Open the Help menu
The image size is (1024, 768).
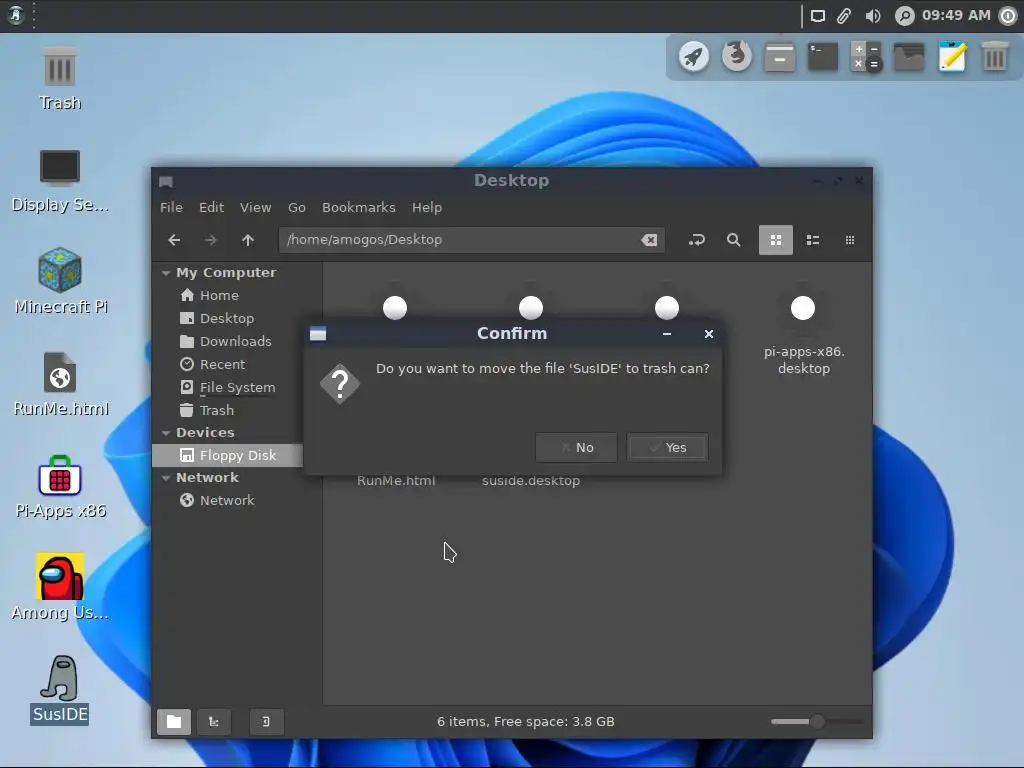click(426, 207)
